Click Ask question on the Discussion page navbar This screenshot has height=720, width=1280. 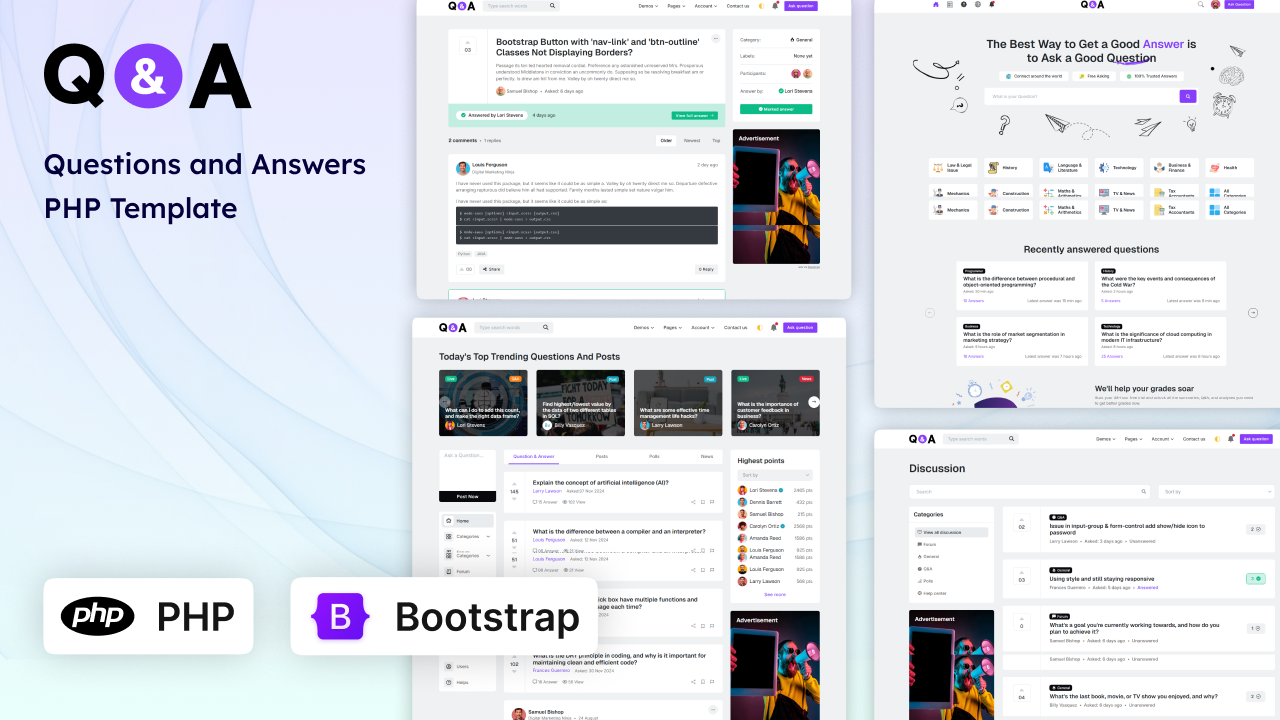(1256, 439)
